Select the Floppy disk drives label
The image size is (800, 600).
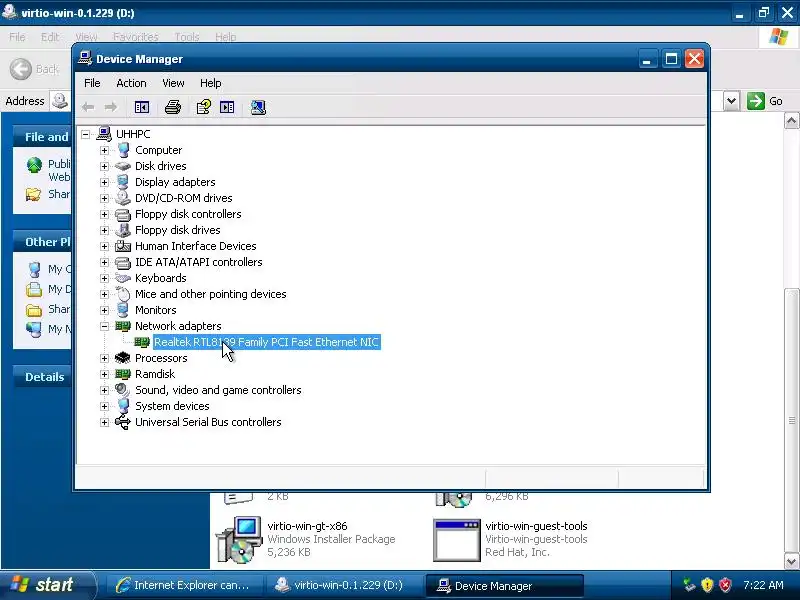coord(178,230)
